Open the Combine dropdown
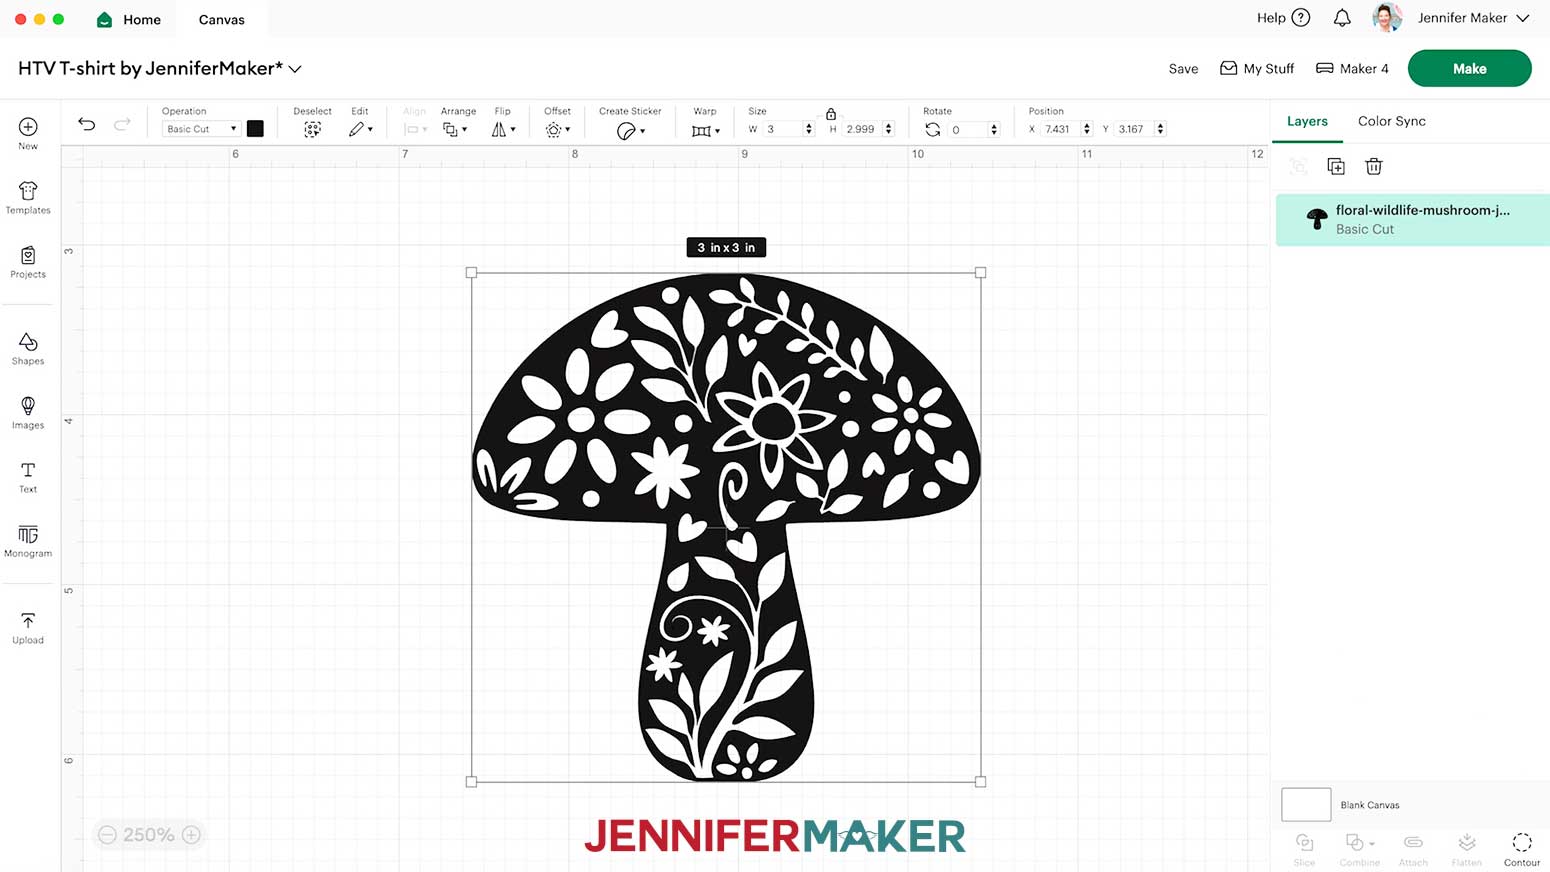The height and width of the screenshot is (872, 1550). pos(1359,849)
